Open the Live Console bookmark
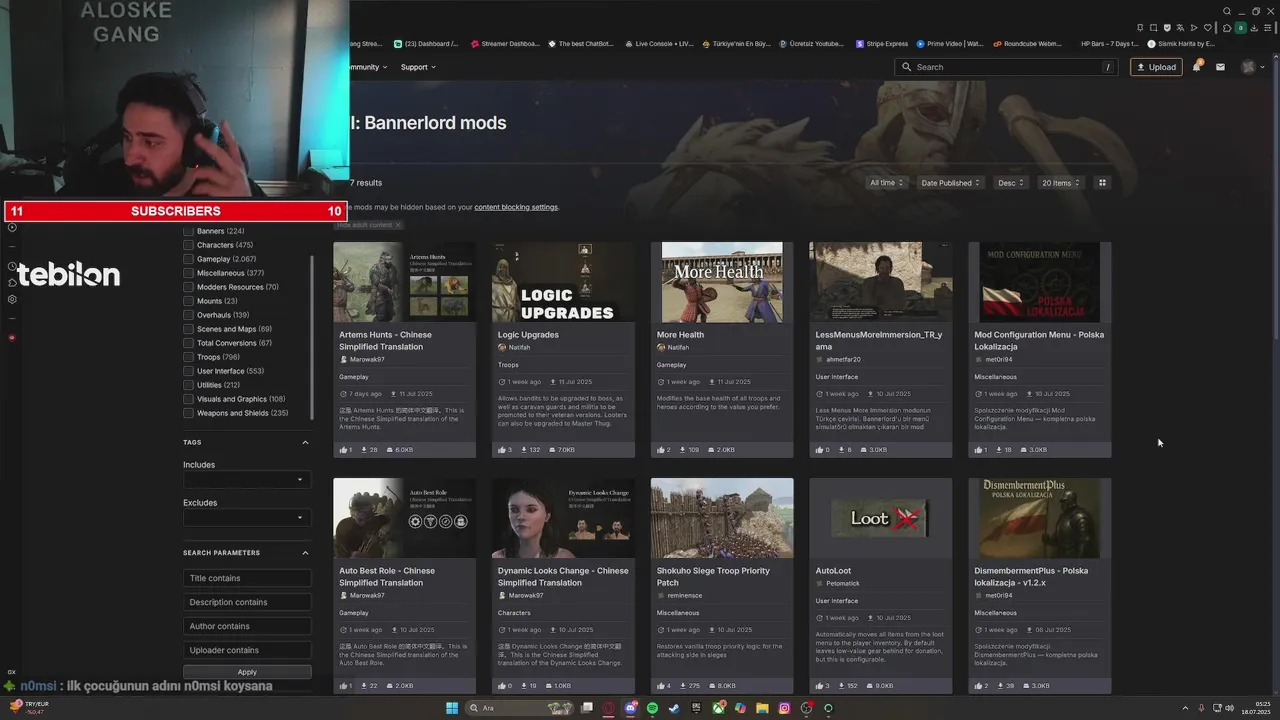Viewport: 1280px width, 720px height. pos(658,44)
